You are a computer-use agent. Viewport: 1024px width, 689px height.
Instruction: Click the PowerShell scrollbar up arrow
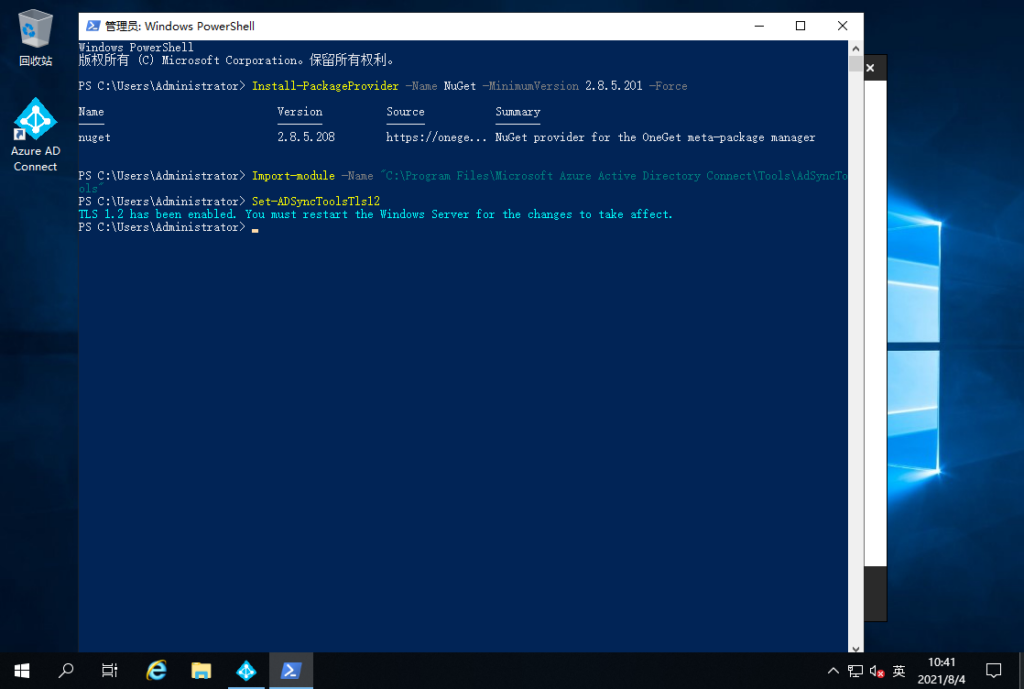click(855, 47)
